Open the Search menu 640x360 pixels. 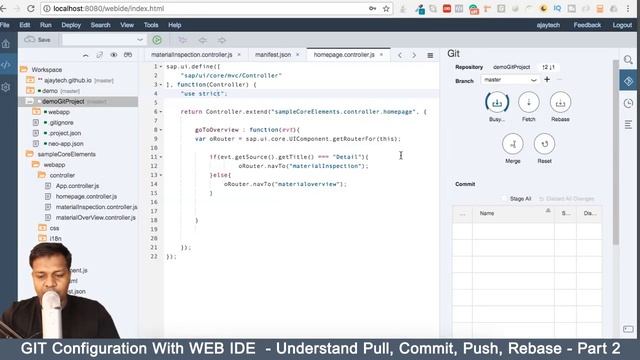click(100, 25)
